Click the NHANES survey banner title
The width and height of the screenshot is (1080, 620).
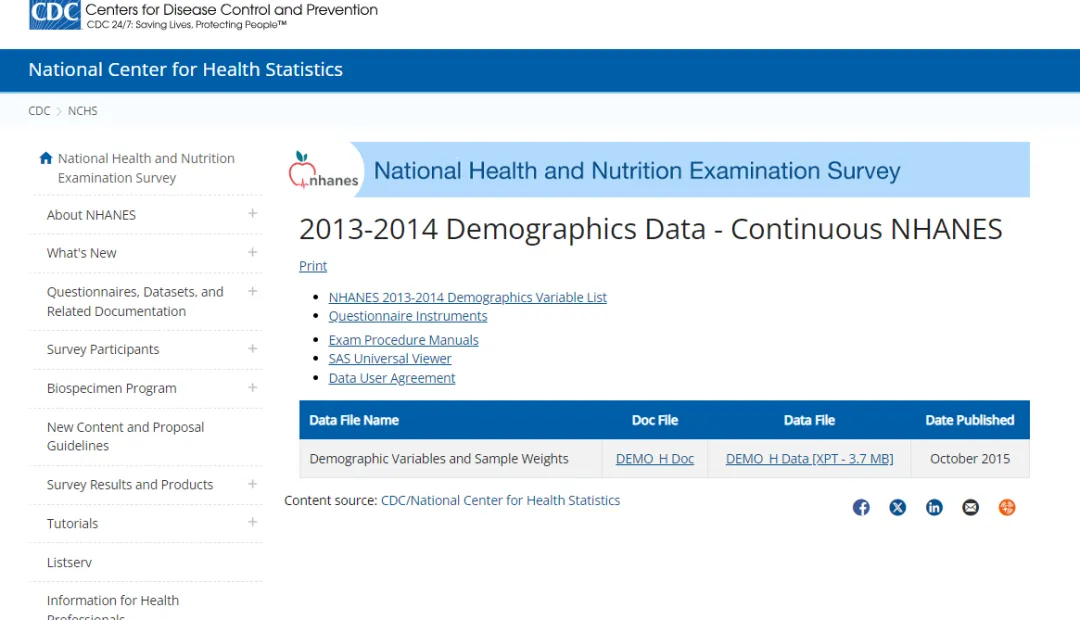pyautogui.click(x=636, y=170)
